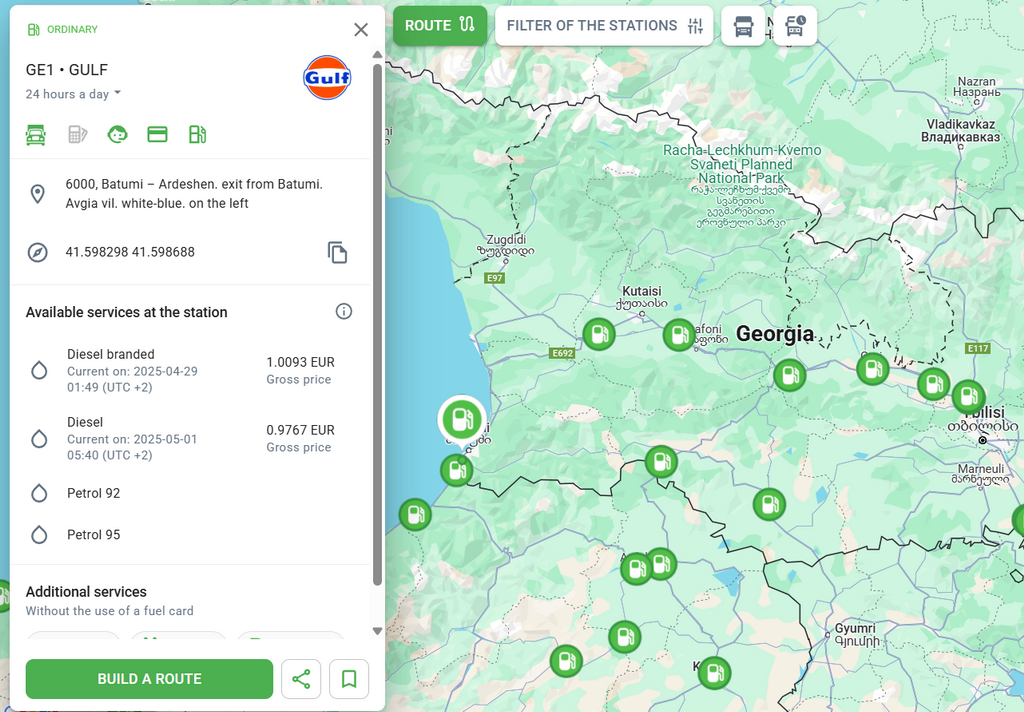Viewport: 1024px width, 712px height.
Task: Click the drop icon next to Petrol 92
Action: [x=39, y=493]
